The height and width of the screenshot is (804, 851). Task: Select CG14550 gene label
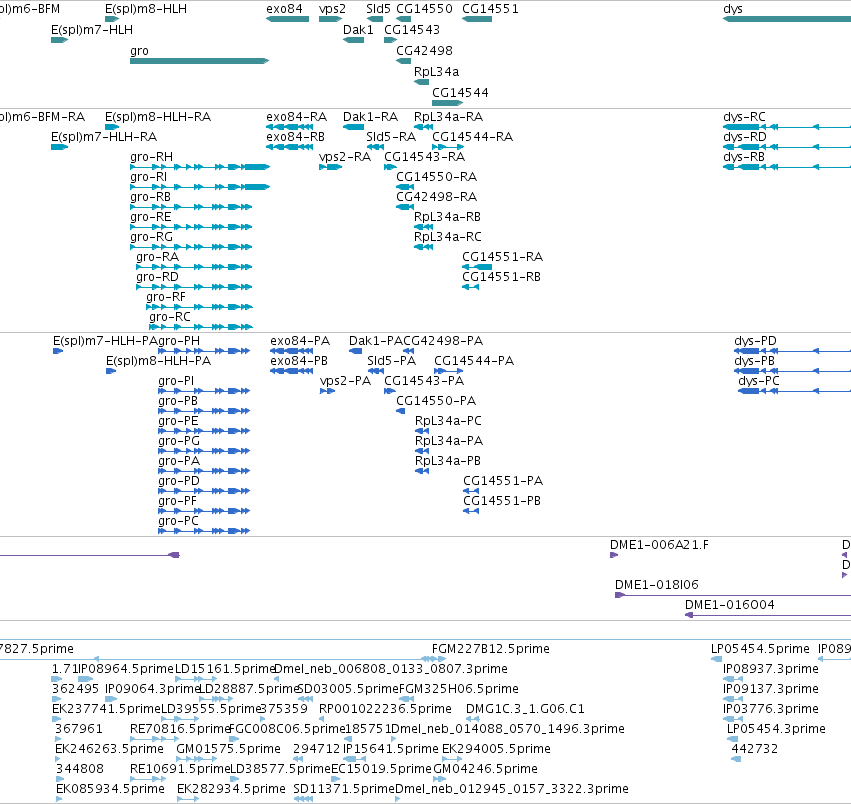click(424, 9)
